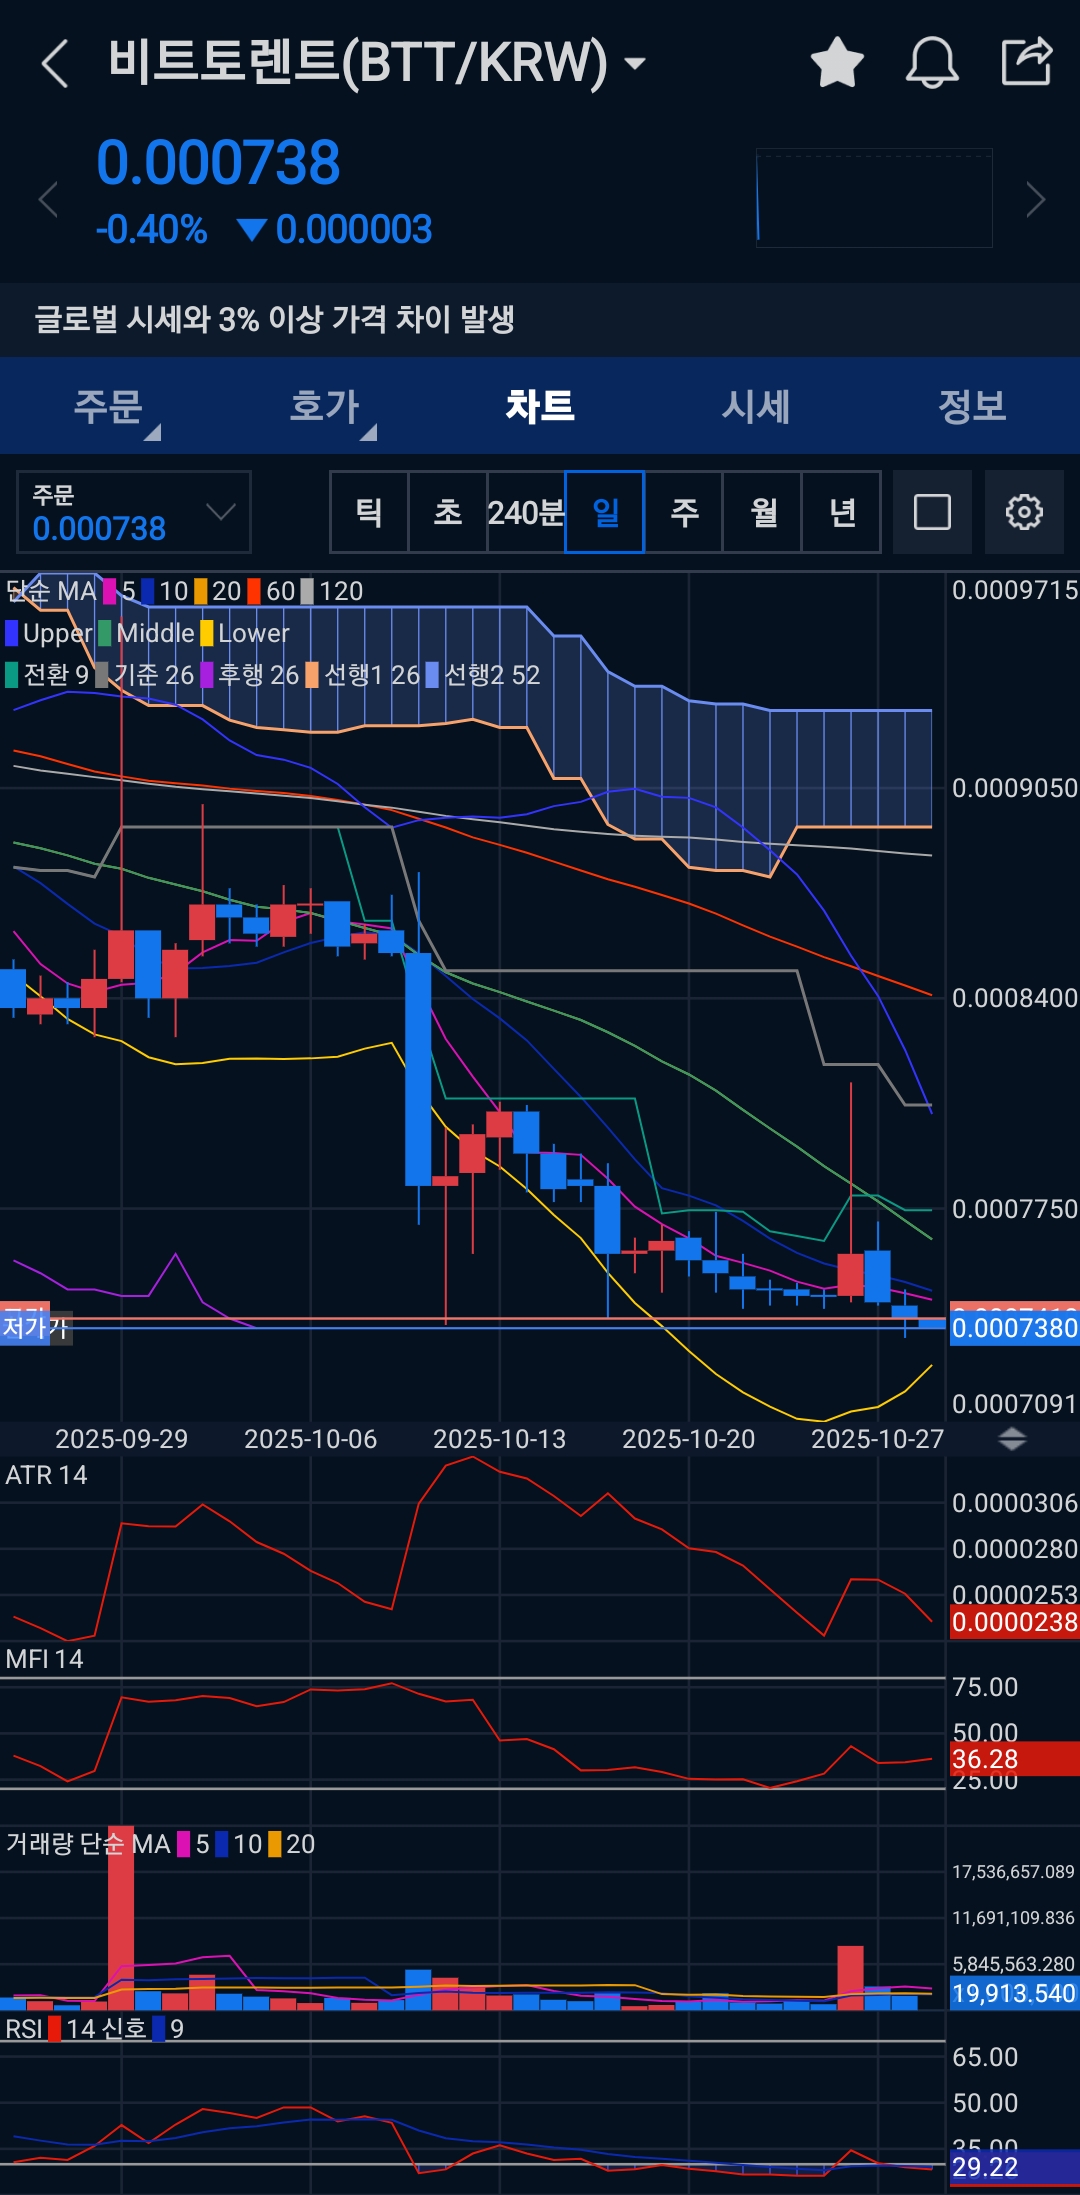
Task: Tap the MA 120 gray color swatch
Action: click(308, 591)
